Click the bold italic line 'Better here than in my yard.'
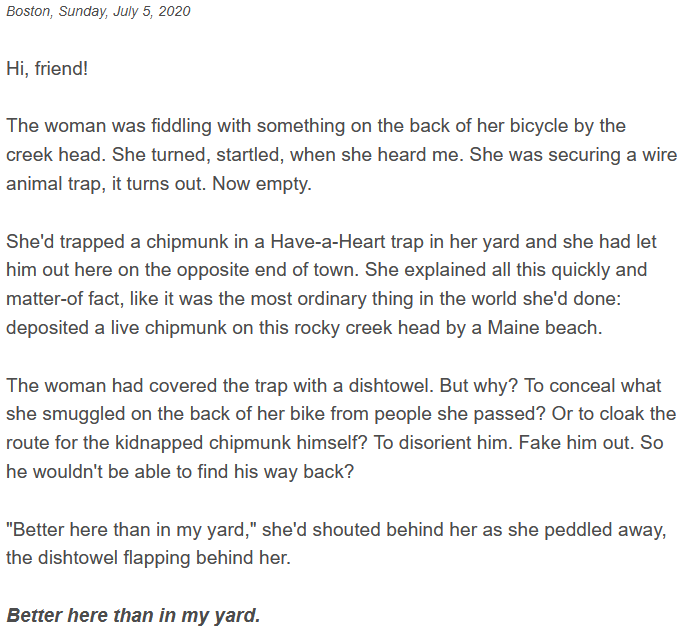This screenshot has height=632, width=683. [x=133, y=615]
